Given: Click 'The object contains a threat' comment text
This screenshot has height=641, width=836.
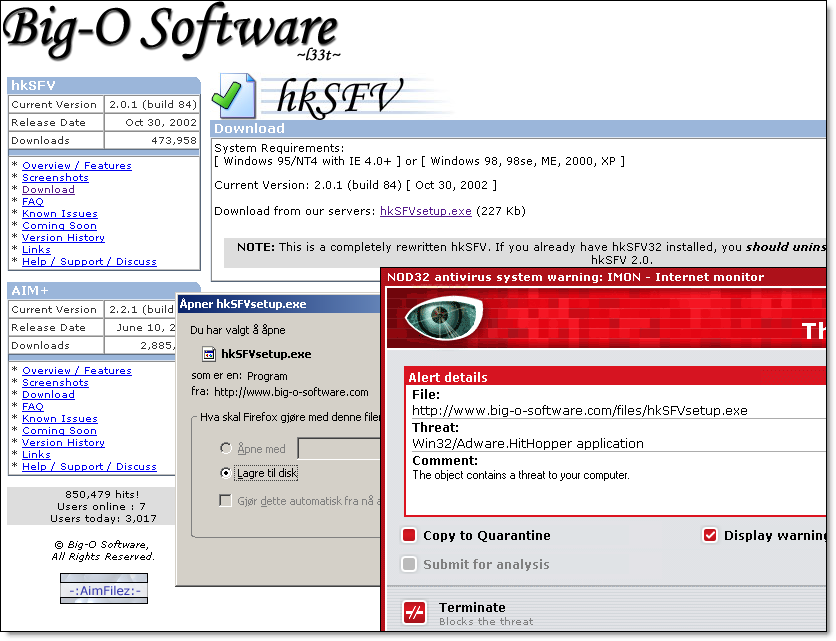Looking at the screenshot, I should (x=521, y=475).
